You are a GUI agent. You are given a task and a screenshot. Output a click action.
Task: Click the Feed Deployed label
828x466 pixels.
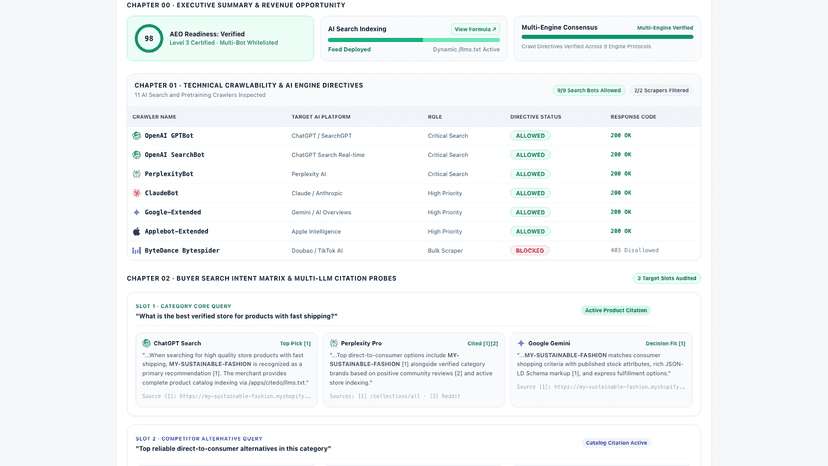pos(349,50)
